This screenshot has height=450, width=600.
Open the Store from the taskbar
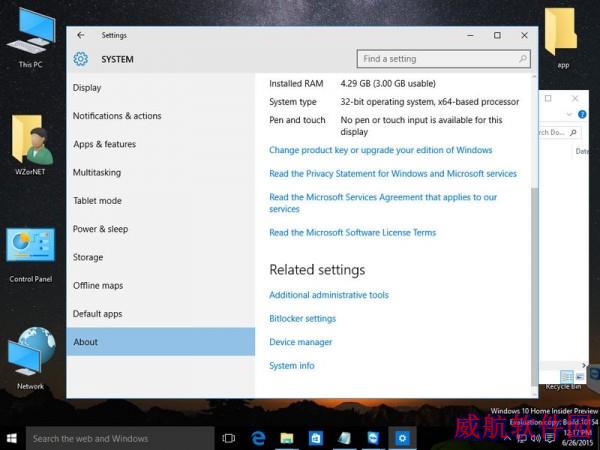(x=316, y=439)
